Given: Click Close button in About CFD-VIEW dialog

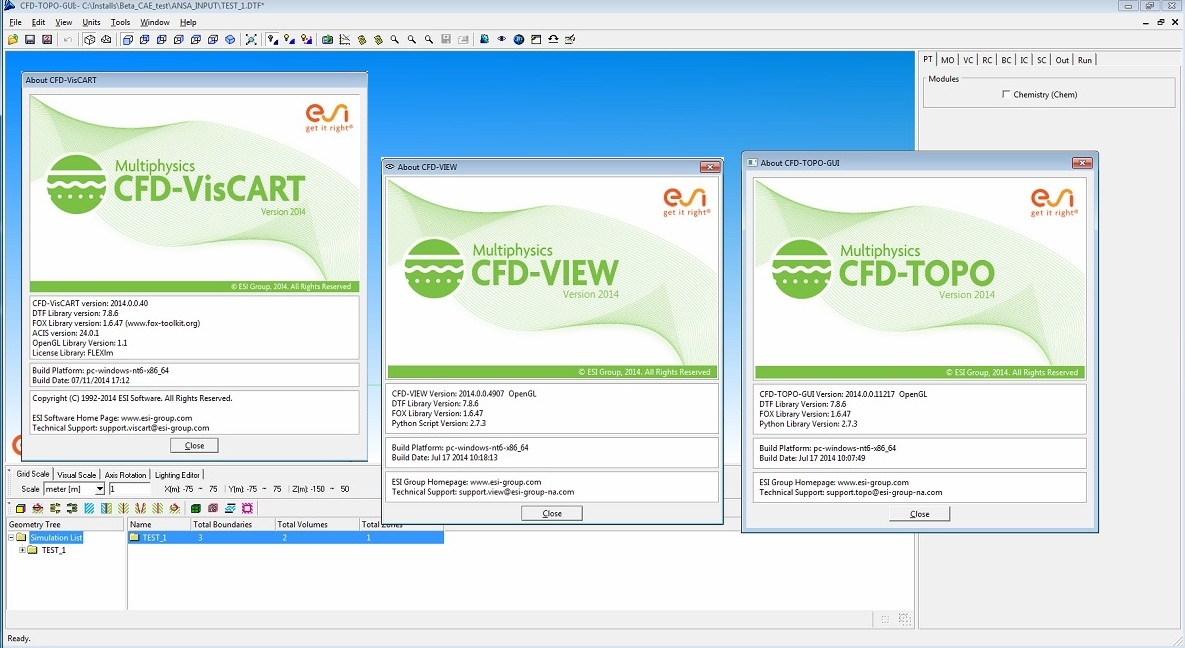Looking at the screenshot, I should (x=552, y=513).
